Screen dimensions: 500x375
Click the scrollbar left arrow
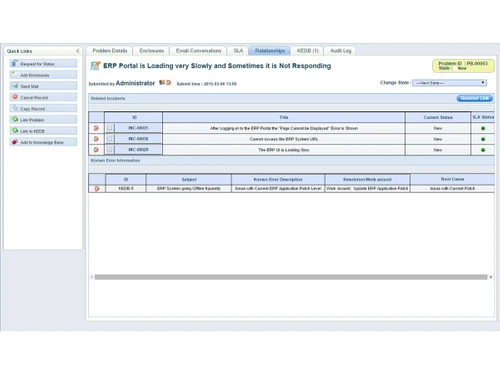tap(92, 277)
